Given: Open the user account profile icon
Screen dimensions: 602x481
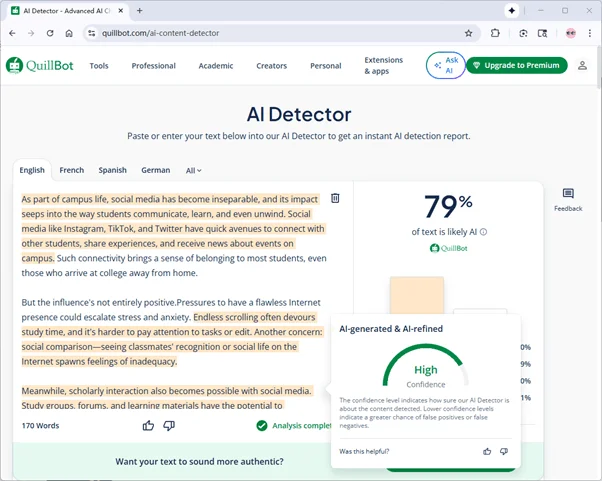Looking at the screenshot, I should coord(582,66).
